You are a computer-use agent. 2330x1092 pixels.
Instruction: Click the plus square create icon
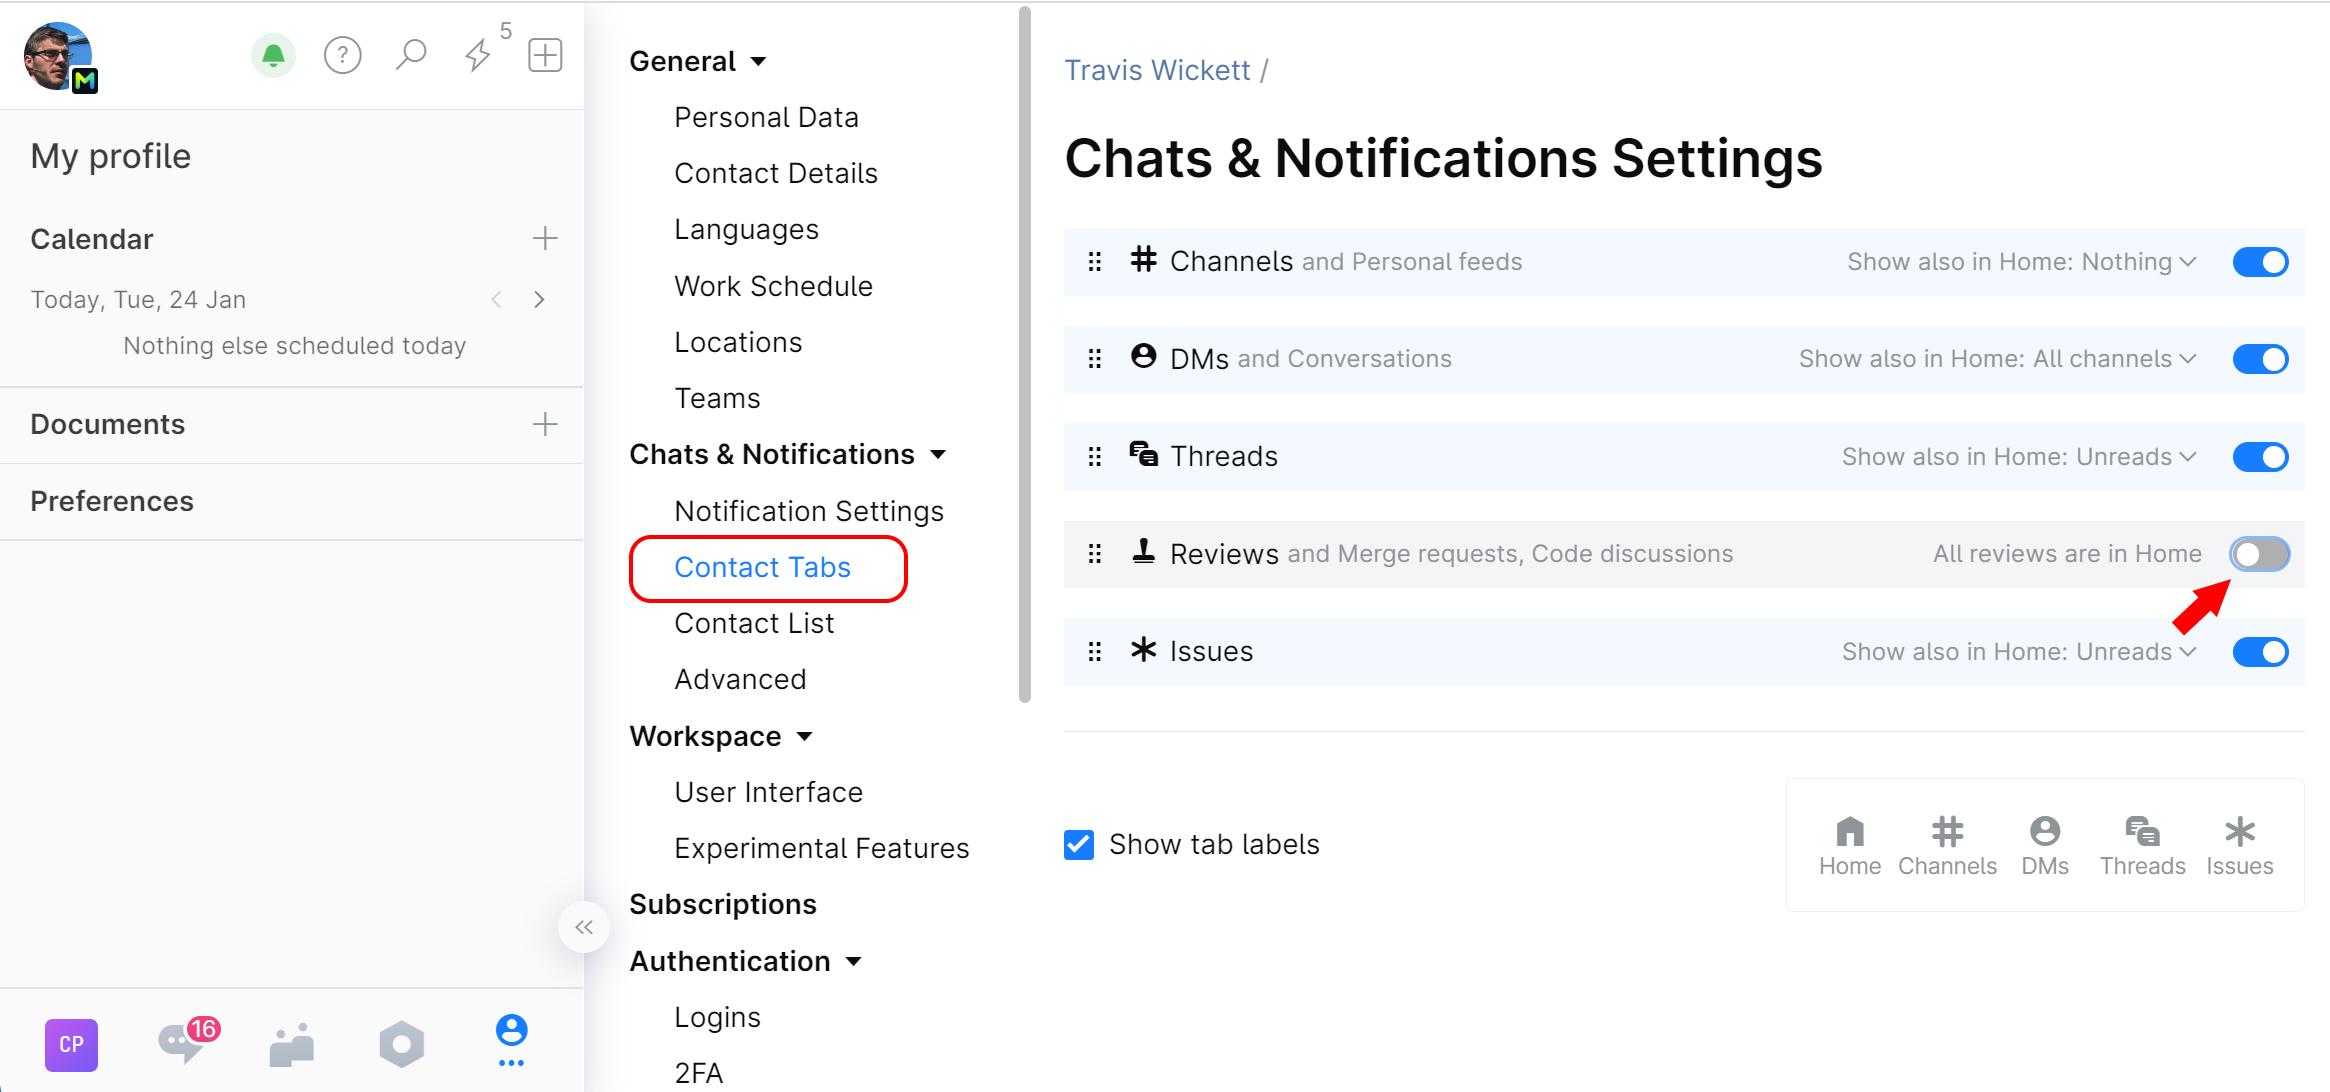(545, 56)
